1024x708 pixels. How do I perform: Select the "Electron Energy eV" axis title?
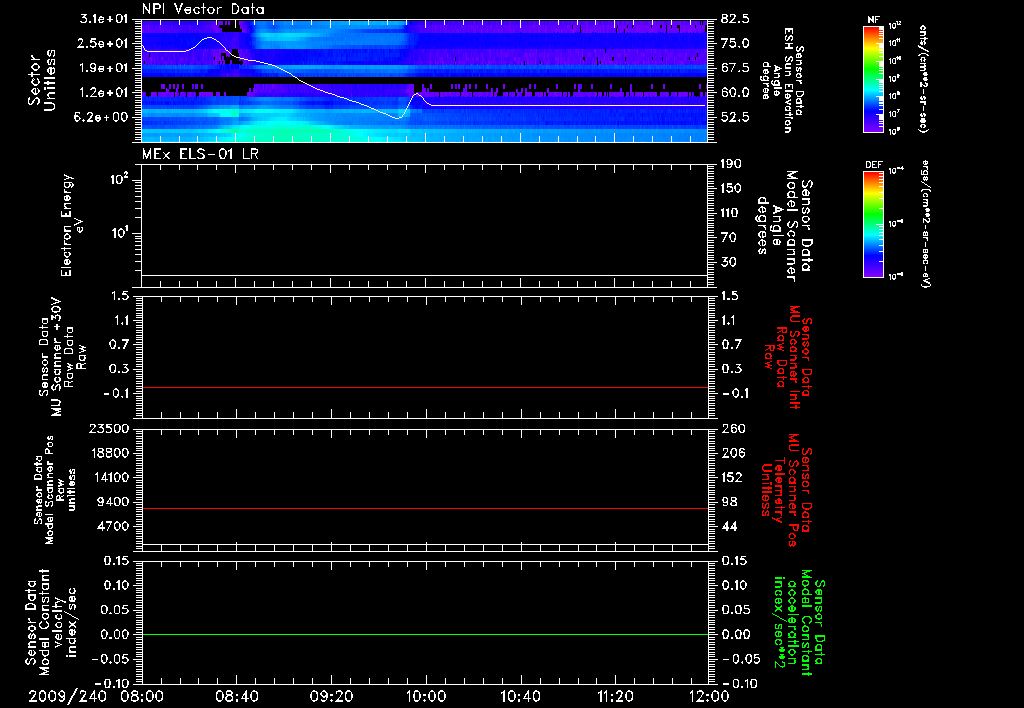pyautogui.click(x=72, y=225)
